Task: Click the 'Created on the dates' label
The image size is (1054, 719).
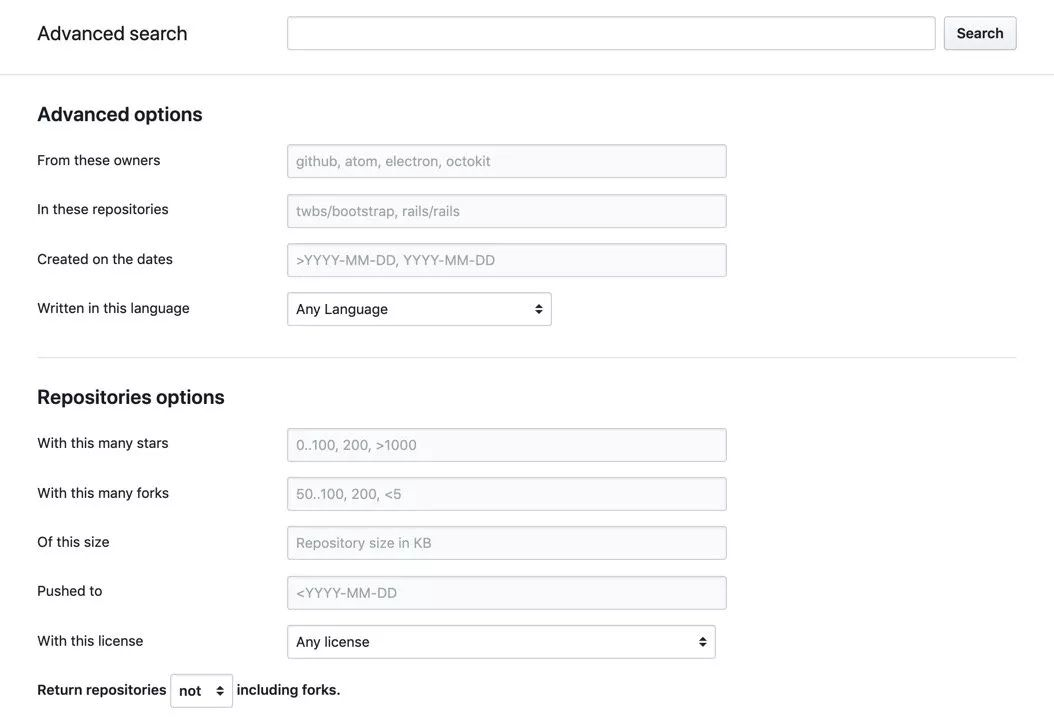Action: point(105,259)
